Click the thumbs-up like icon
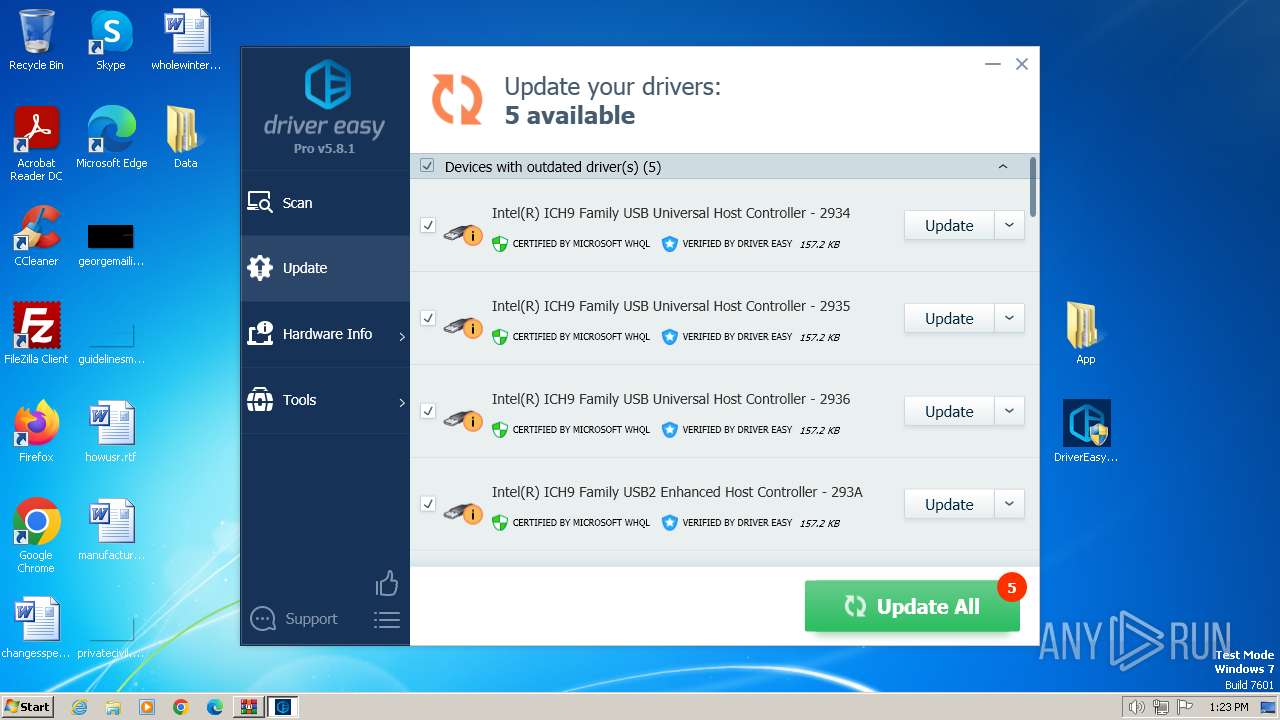 (387, 583)
